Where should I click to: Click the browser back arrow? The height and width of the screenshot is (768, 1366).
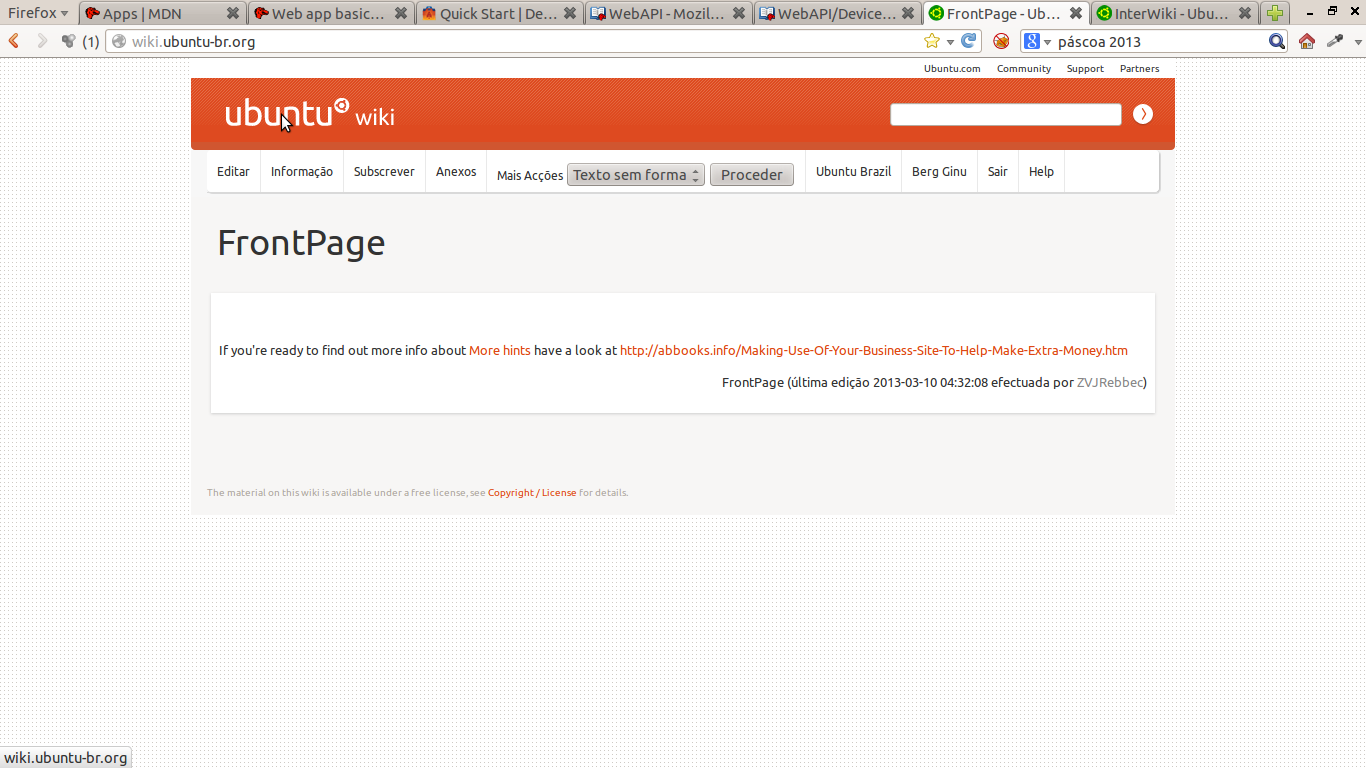14,41
